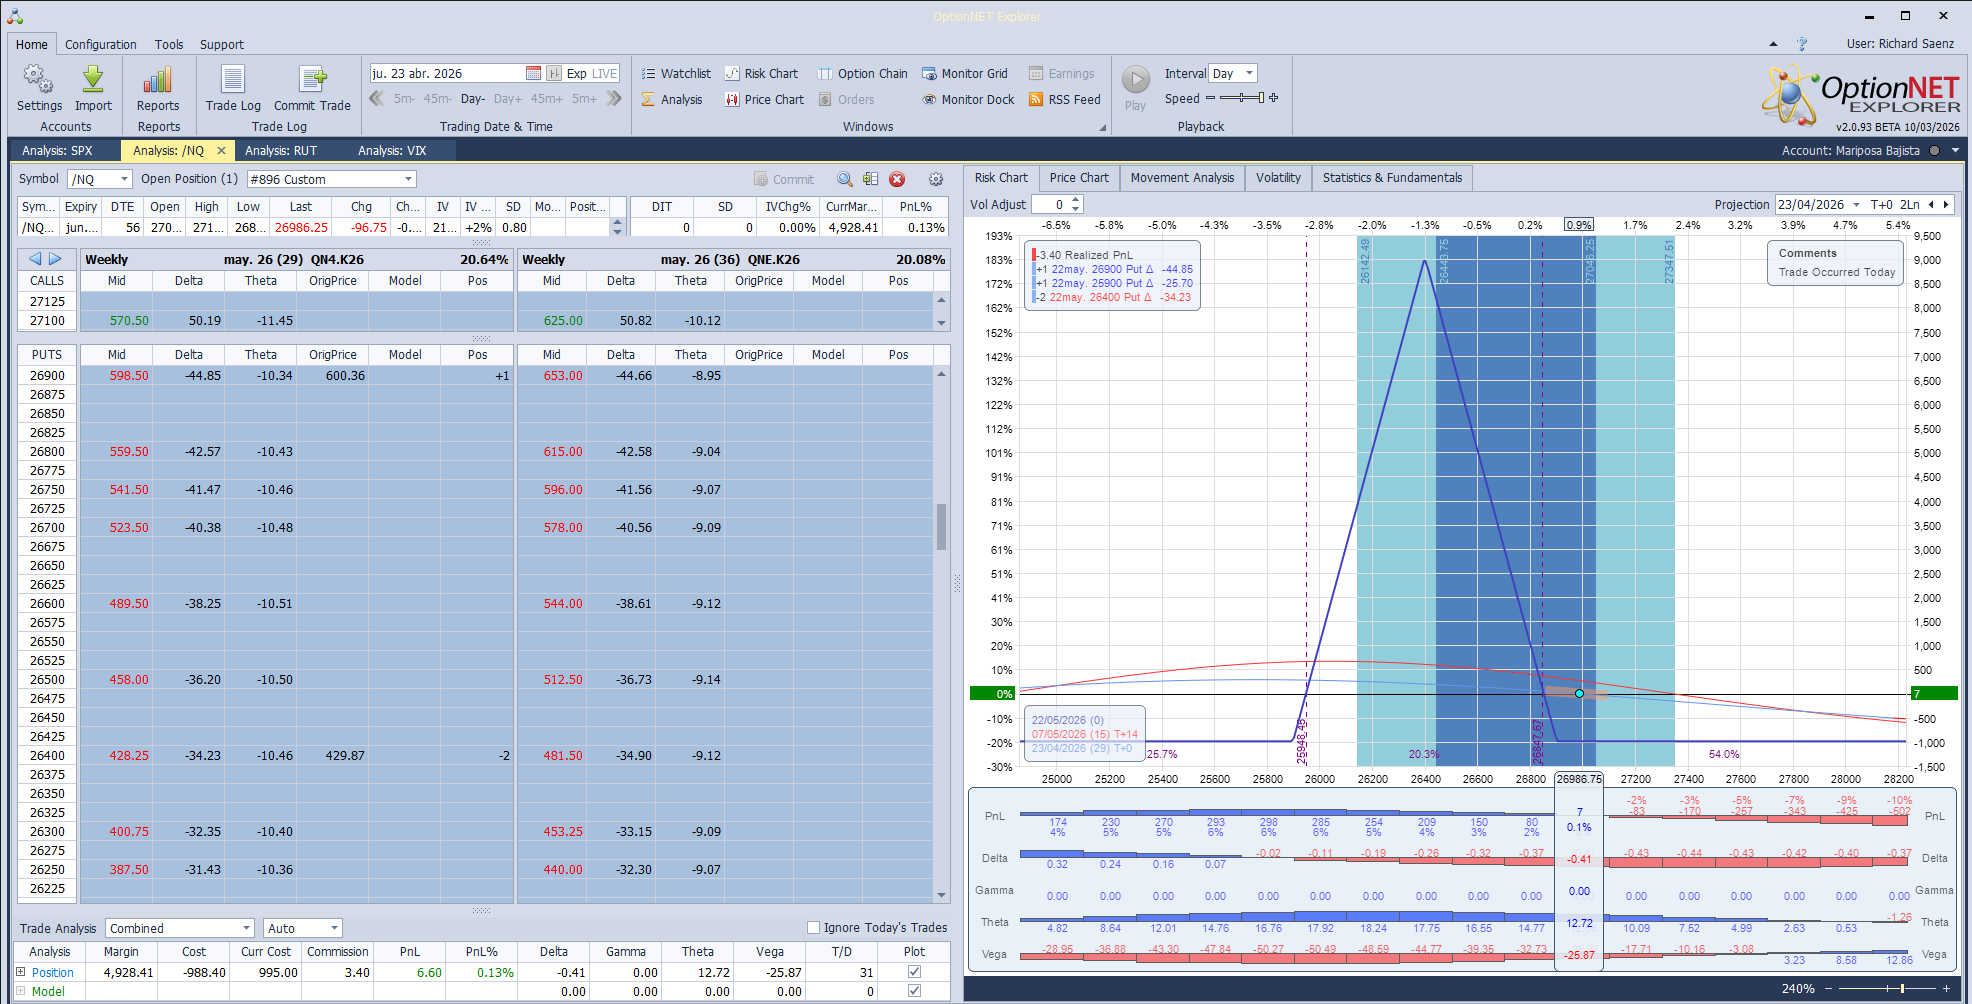Open the Tools ribbon tab
The height and width of the screenshot is (1004, 1972).
169,44
